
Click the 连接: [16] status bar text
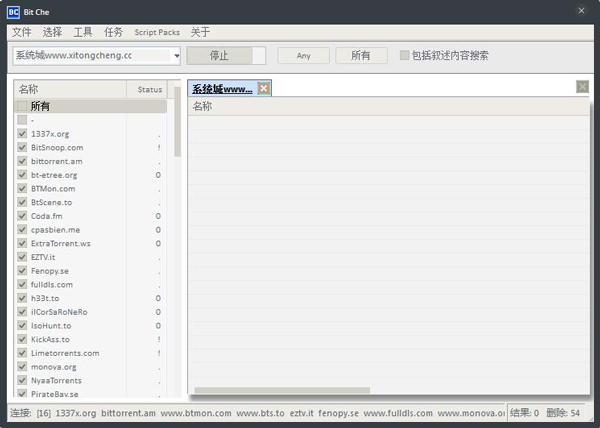31,413
